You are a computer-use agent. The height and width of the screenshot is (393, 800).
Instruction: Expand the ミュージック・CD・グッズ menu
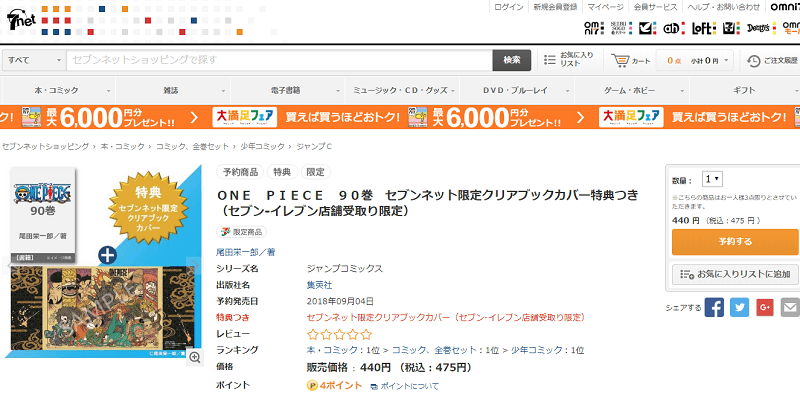[x=403, y=90]
